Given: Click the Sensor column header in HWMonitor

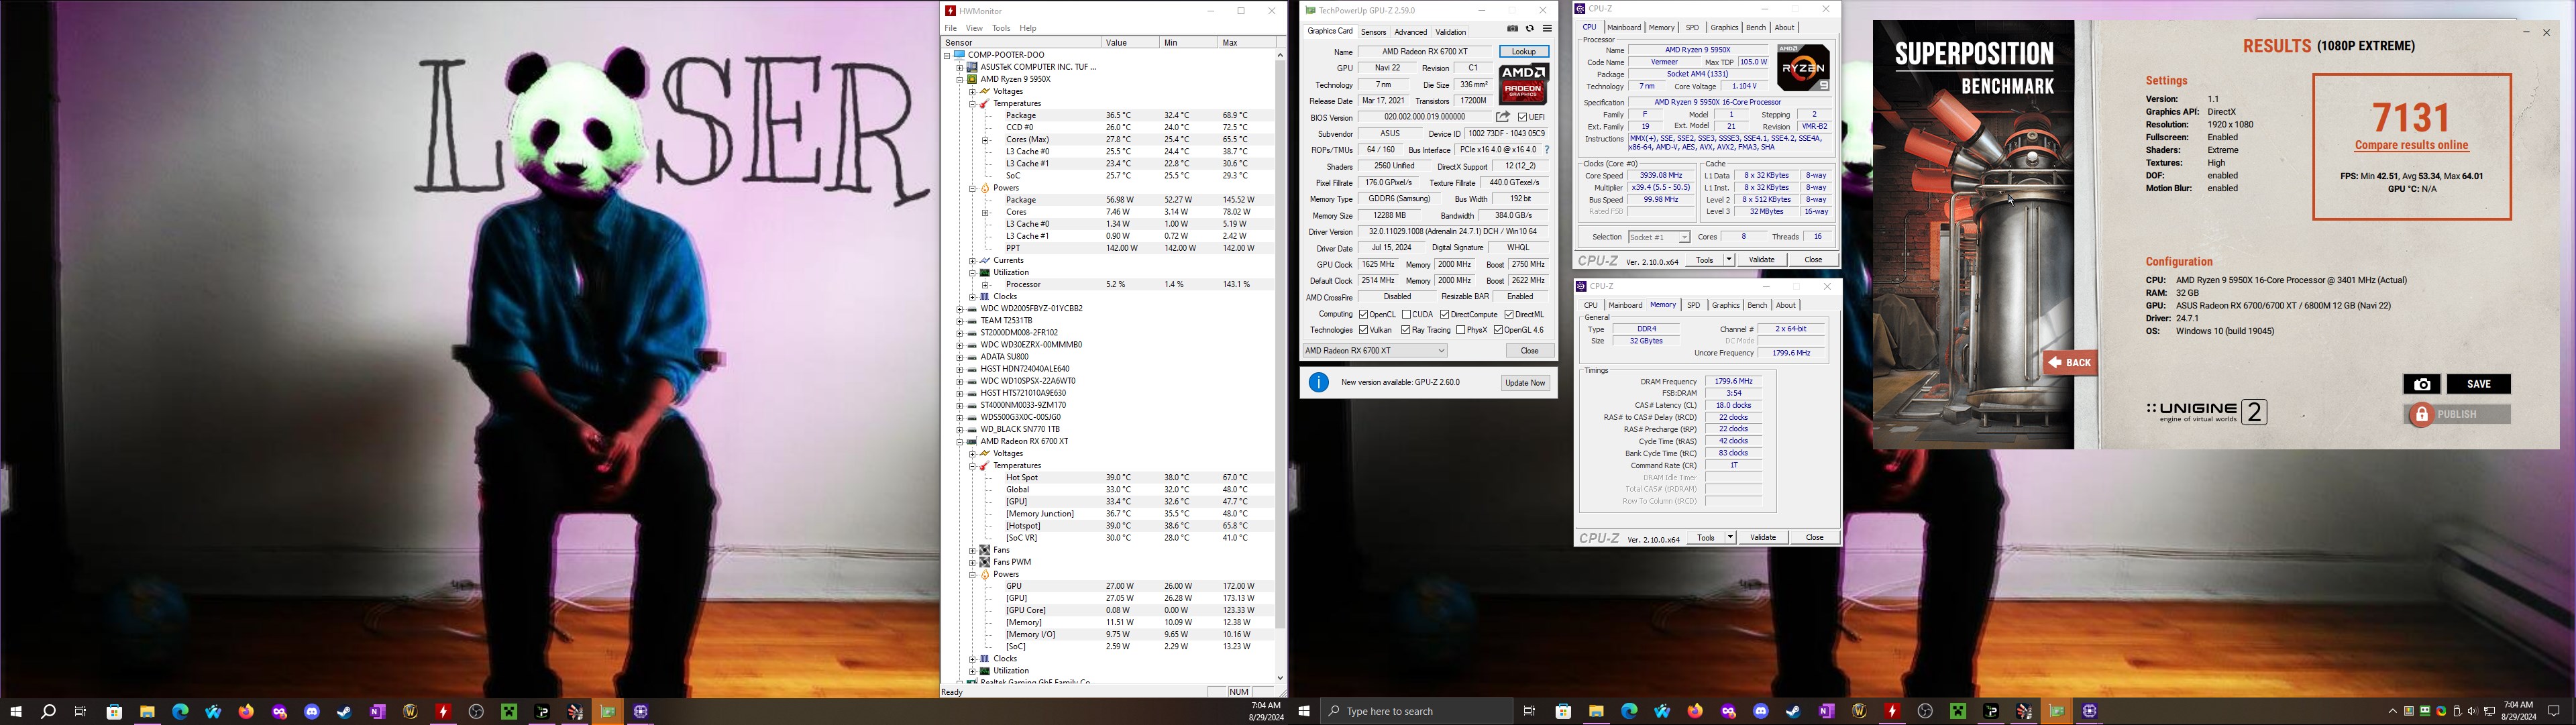Looking at the screenshot, I should click(1021, 43).
